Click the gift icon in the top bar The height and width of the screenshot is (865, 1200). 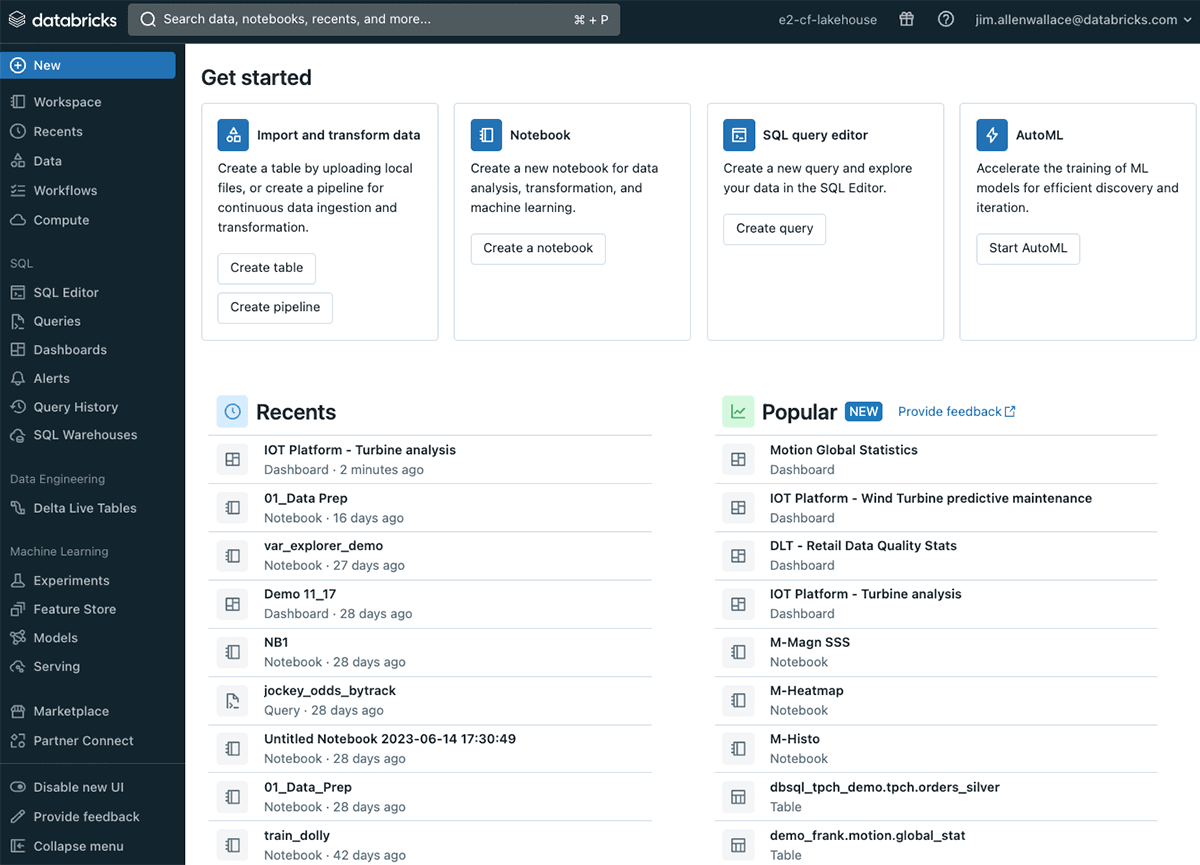[906, 19]
